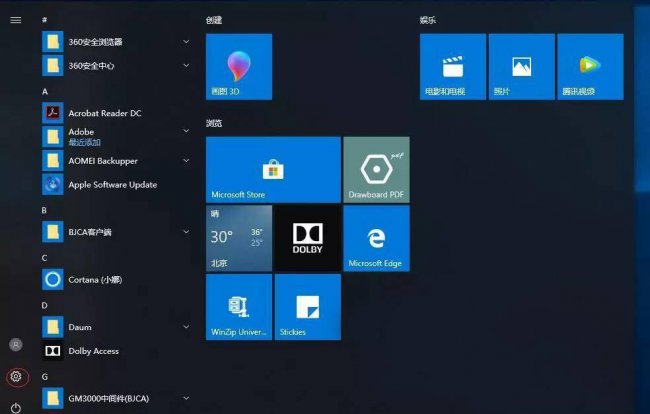
Task: Click the C letter group header
Action: pos(44,258)
